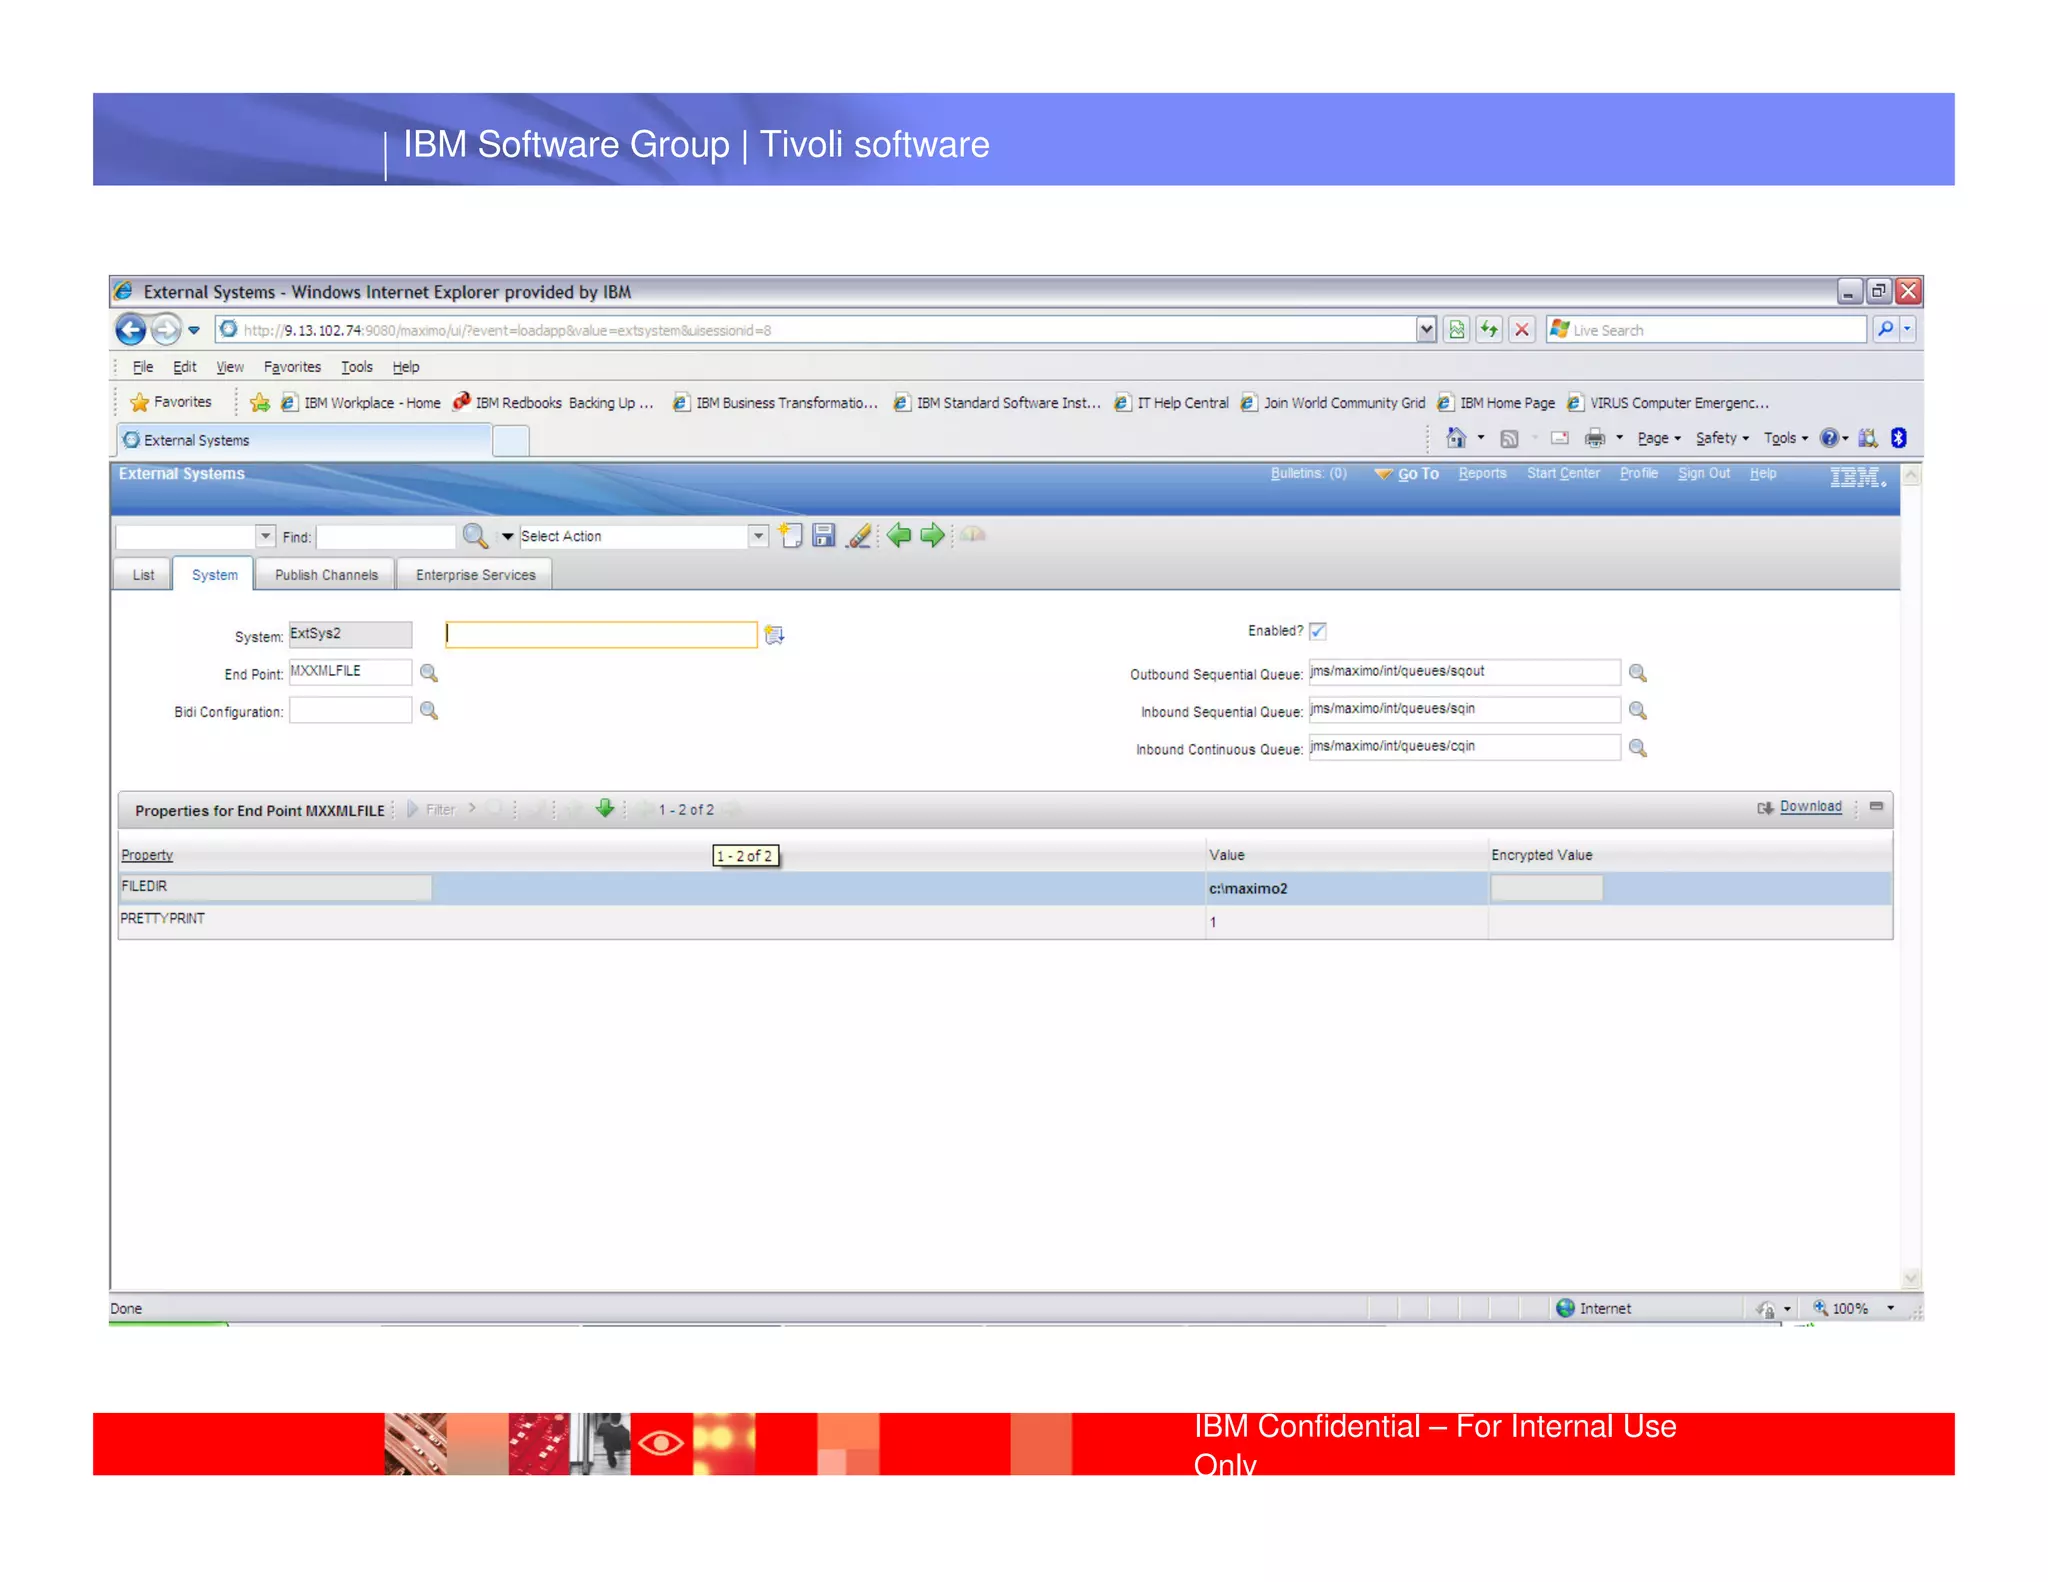Open the View menu
2048x1582 pixels.
[230, 367]
